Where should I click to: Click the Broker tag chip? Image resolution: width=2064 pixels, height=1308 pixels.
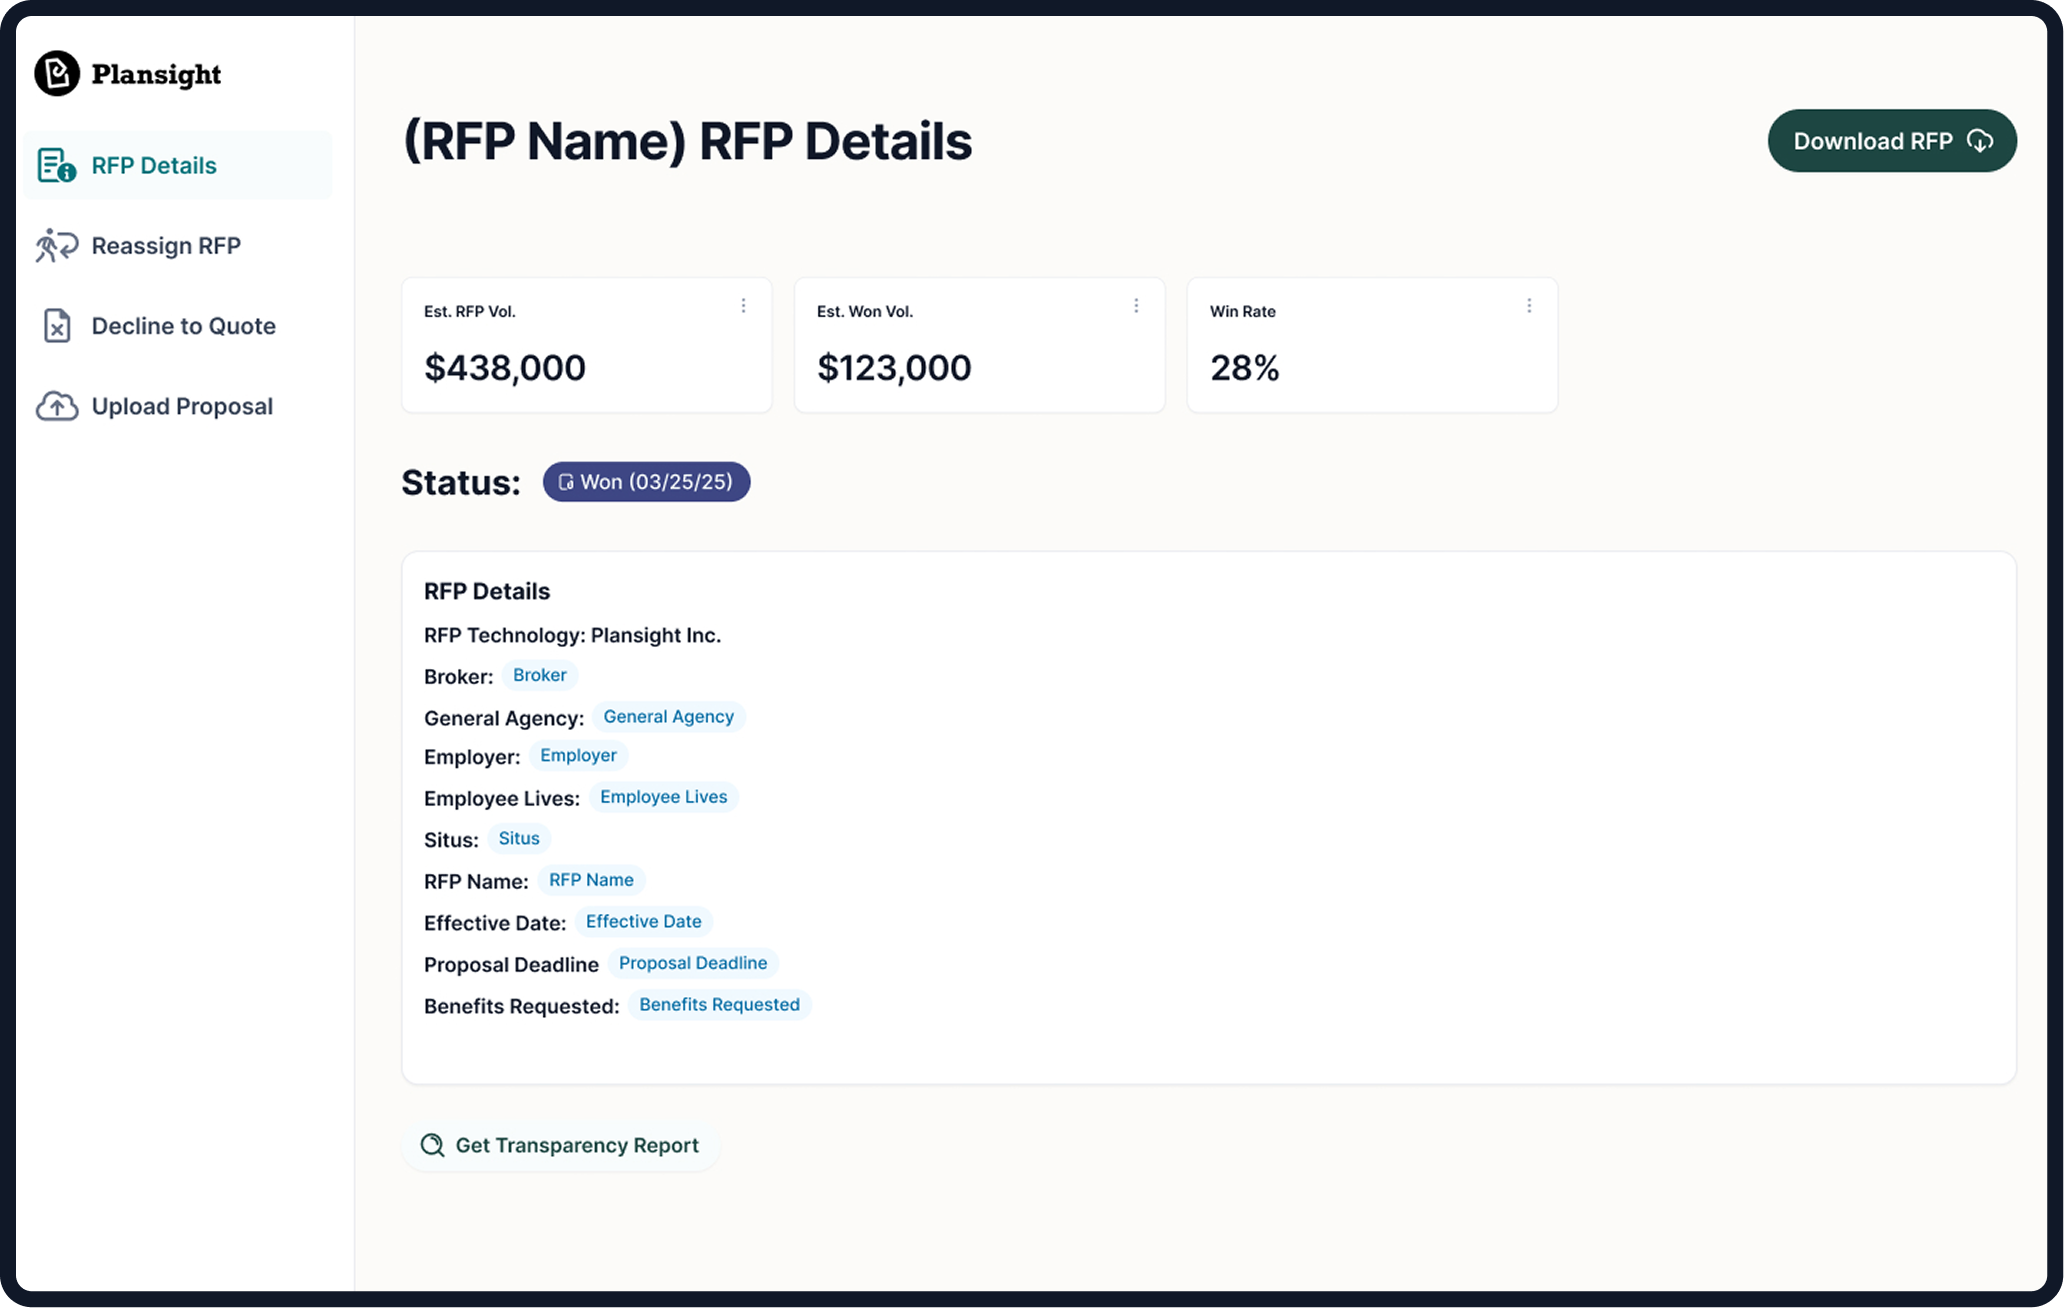pos(539,674)
